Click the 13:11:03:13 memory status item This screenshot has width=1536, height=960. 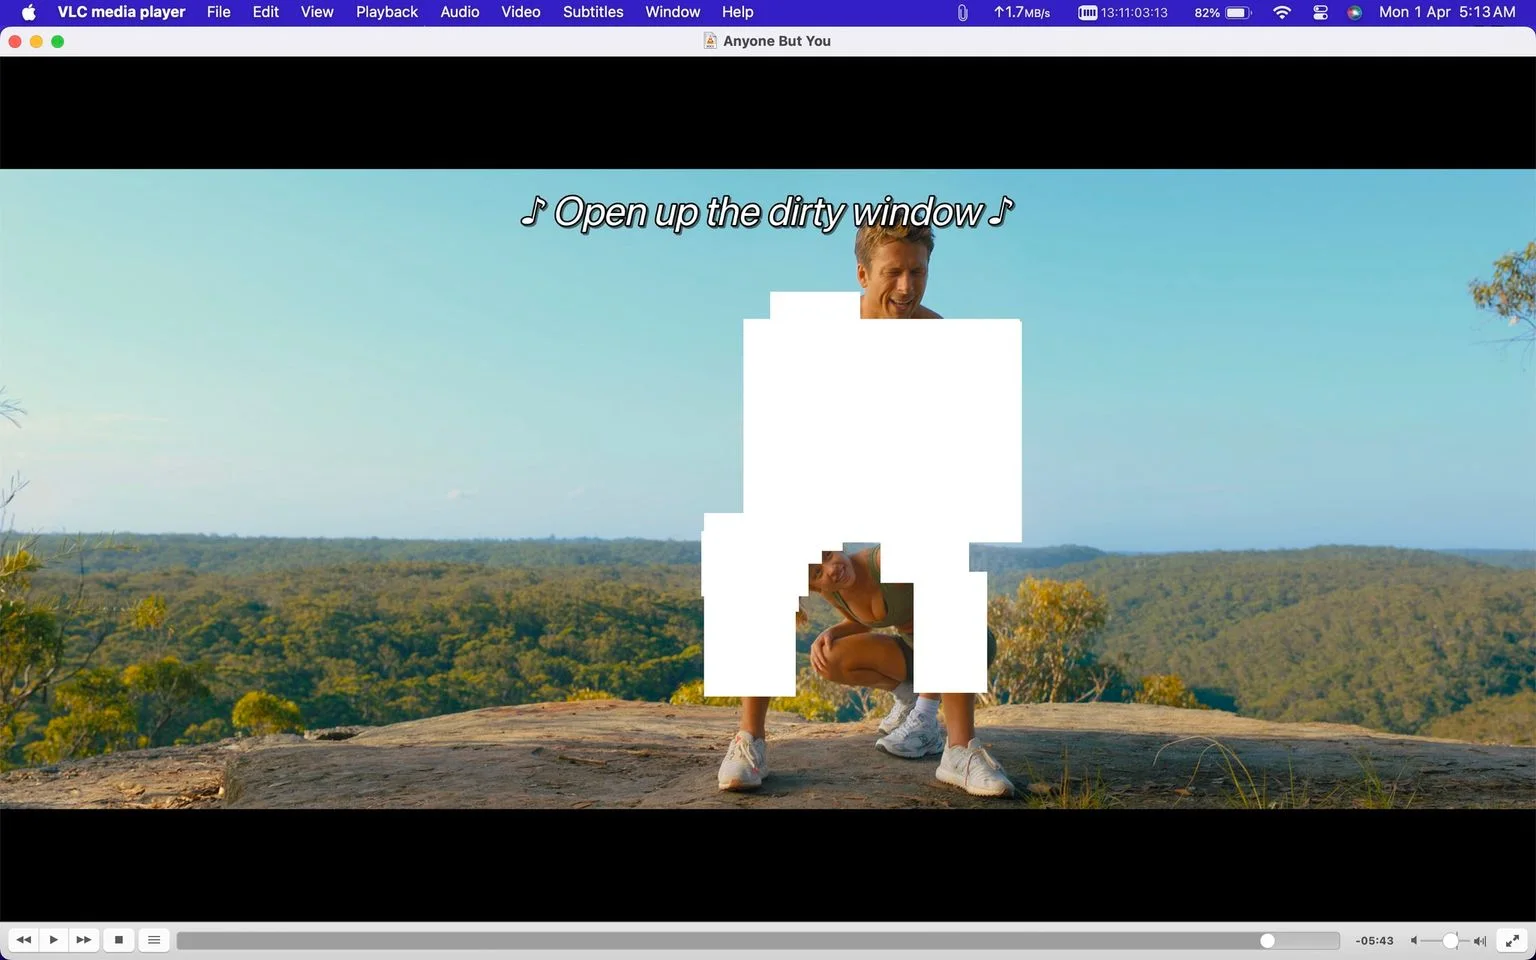point(1123,13)
